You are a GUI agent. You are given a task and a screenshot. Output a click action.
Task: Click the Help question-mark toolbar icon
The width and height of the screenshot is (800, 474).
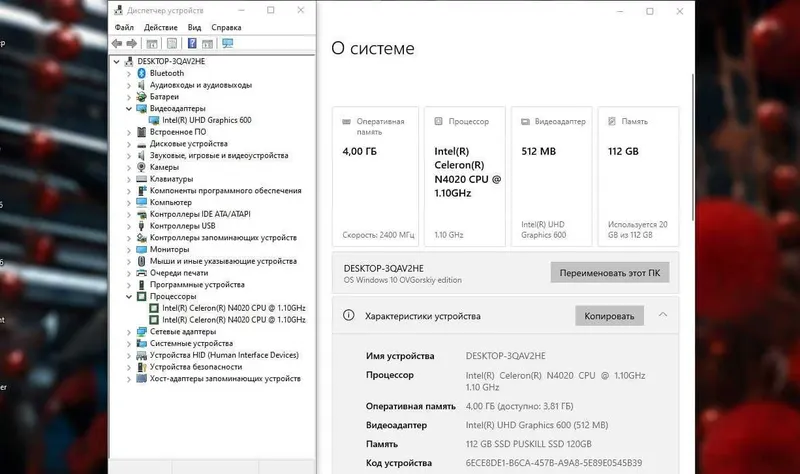[192, 43]
